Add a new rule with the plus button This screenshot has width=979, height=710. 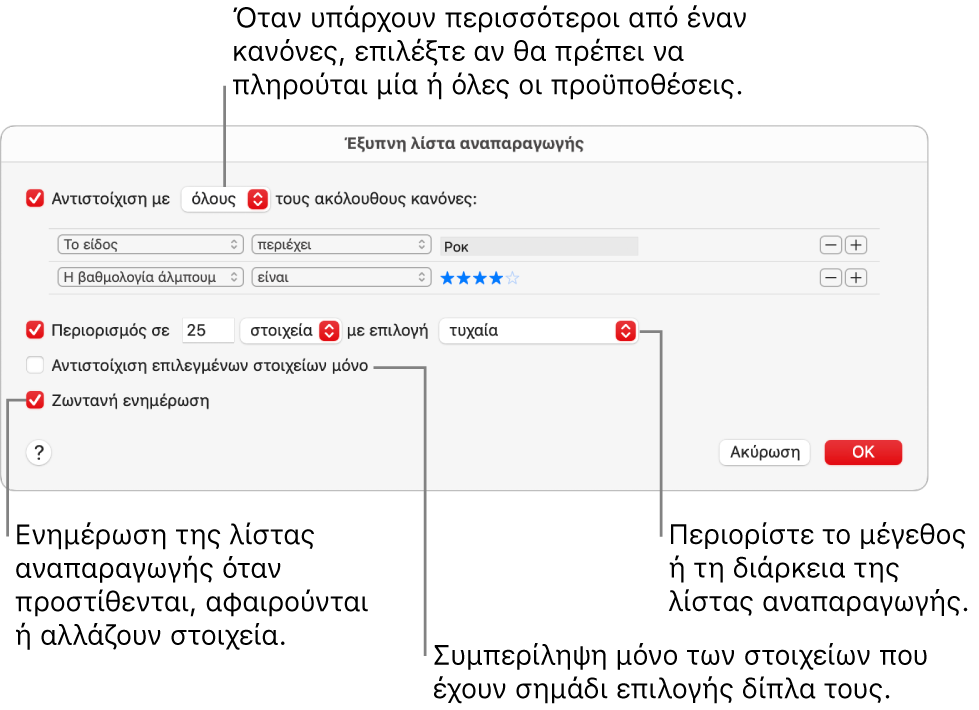click(856, 244)
